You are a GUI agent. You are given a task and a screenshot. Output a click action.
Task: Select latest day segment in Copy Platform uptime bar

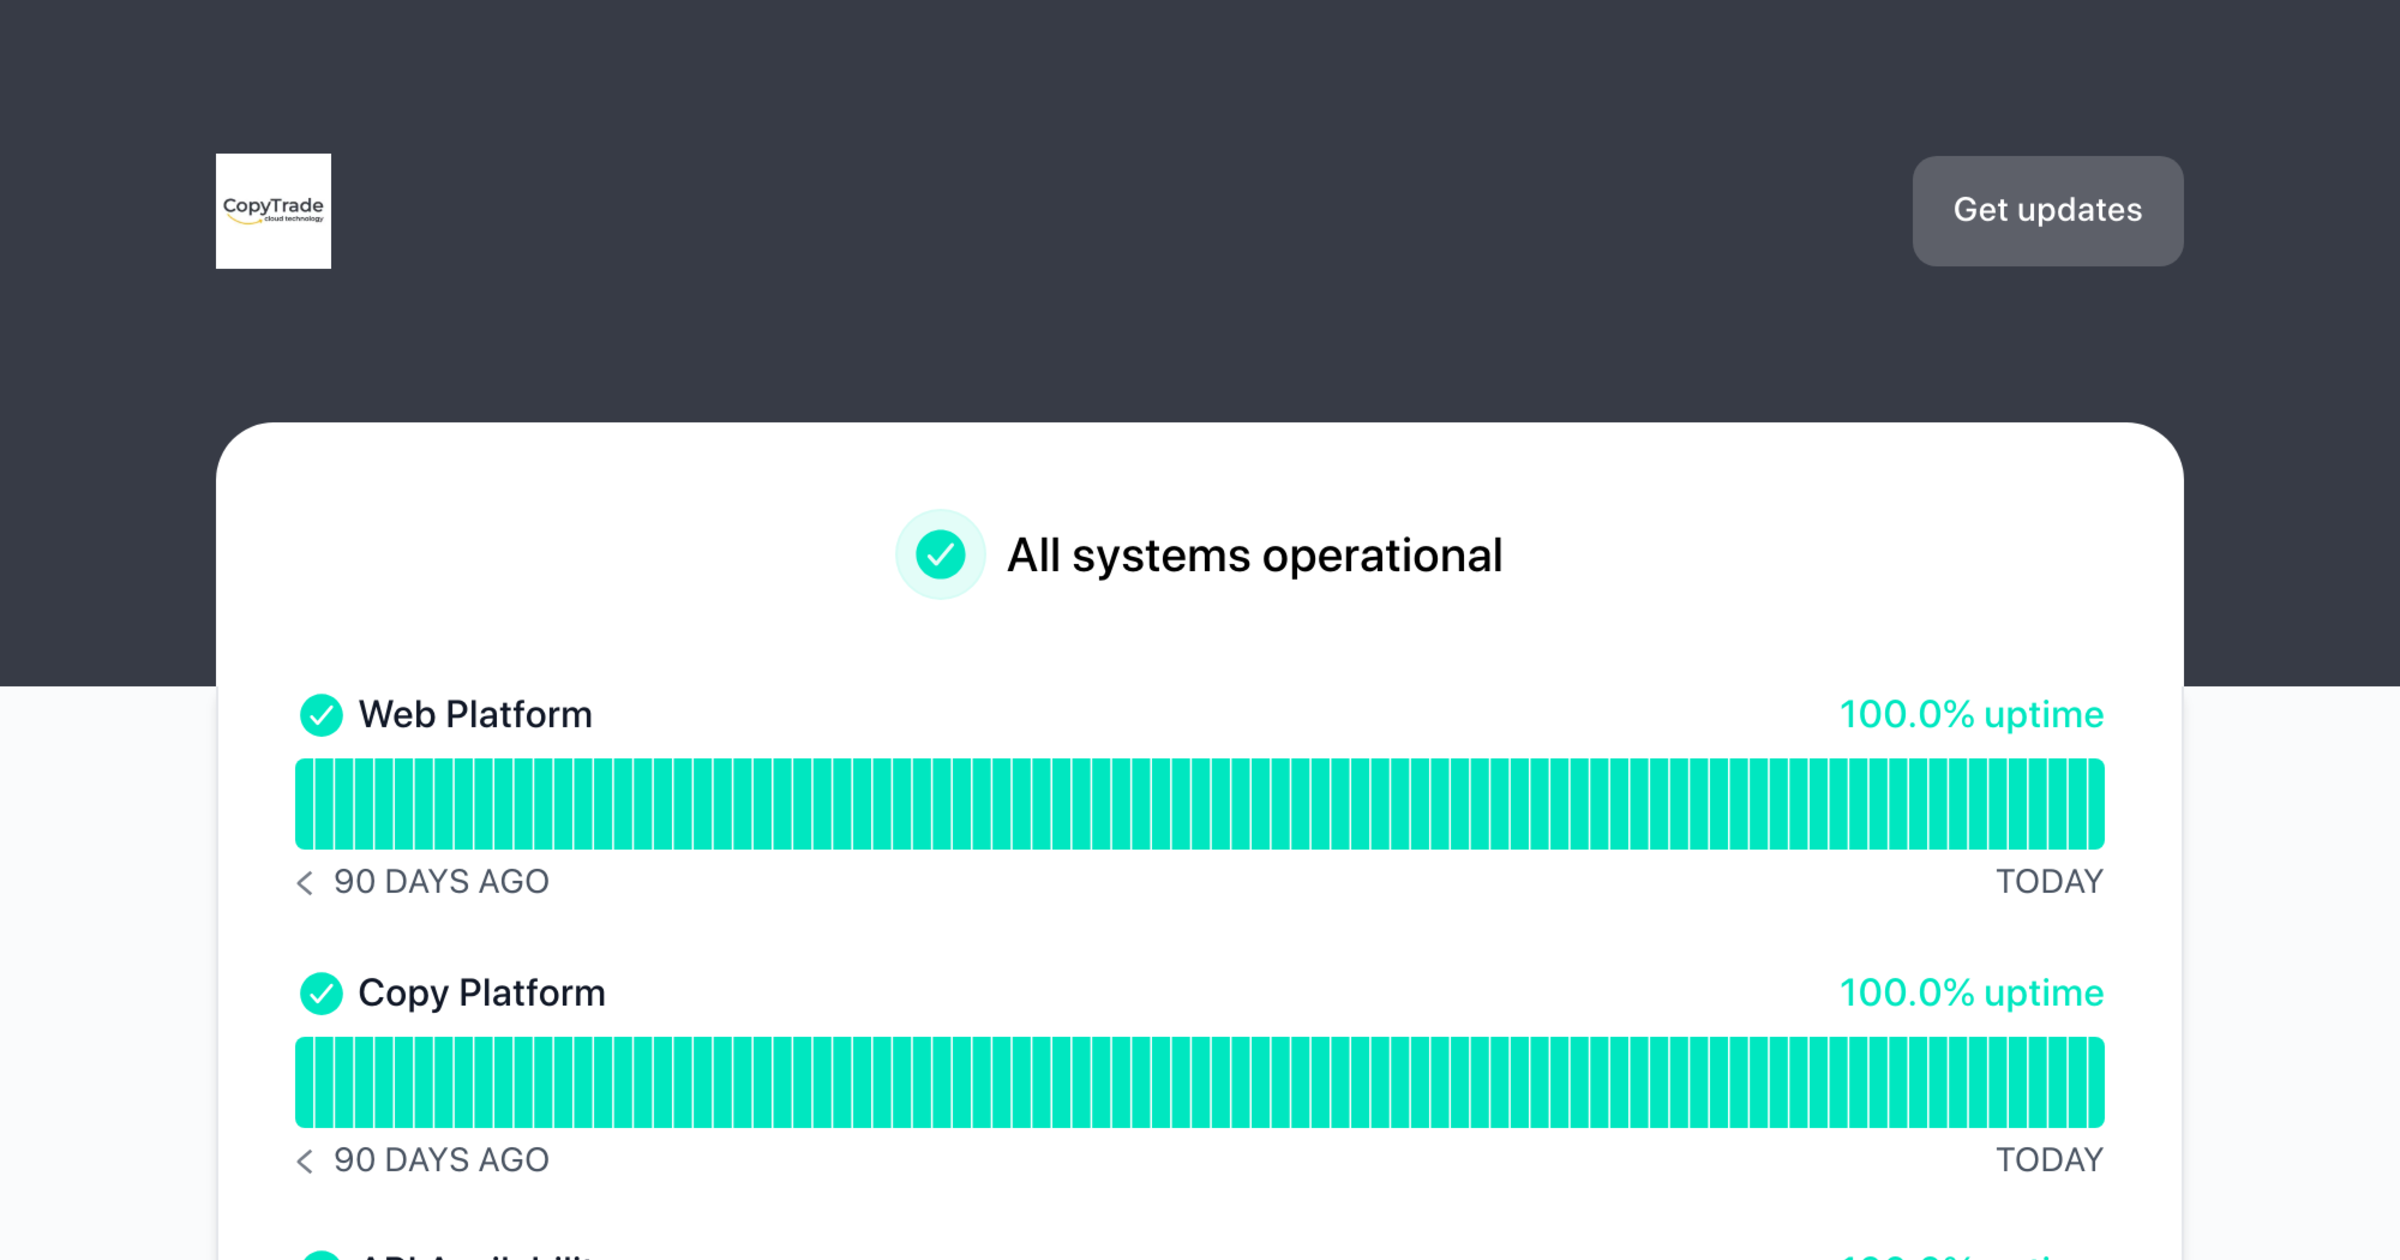pos(2095,1082)
